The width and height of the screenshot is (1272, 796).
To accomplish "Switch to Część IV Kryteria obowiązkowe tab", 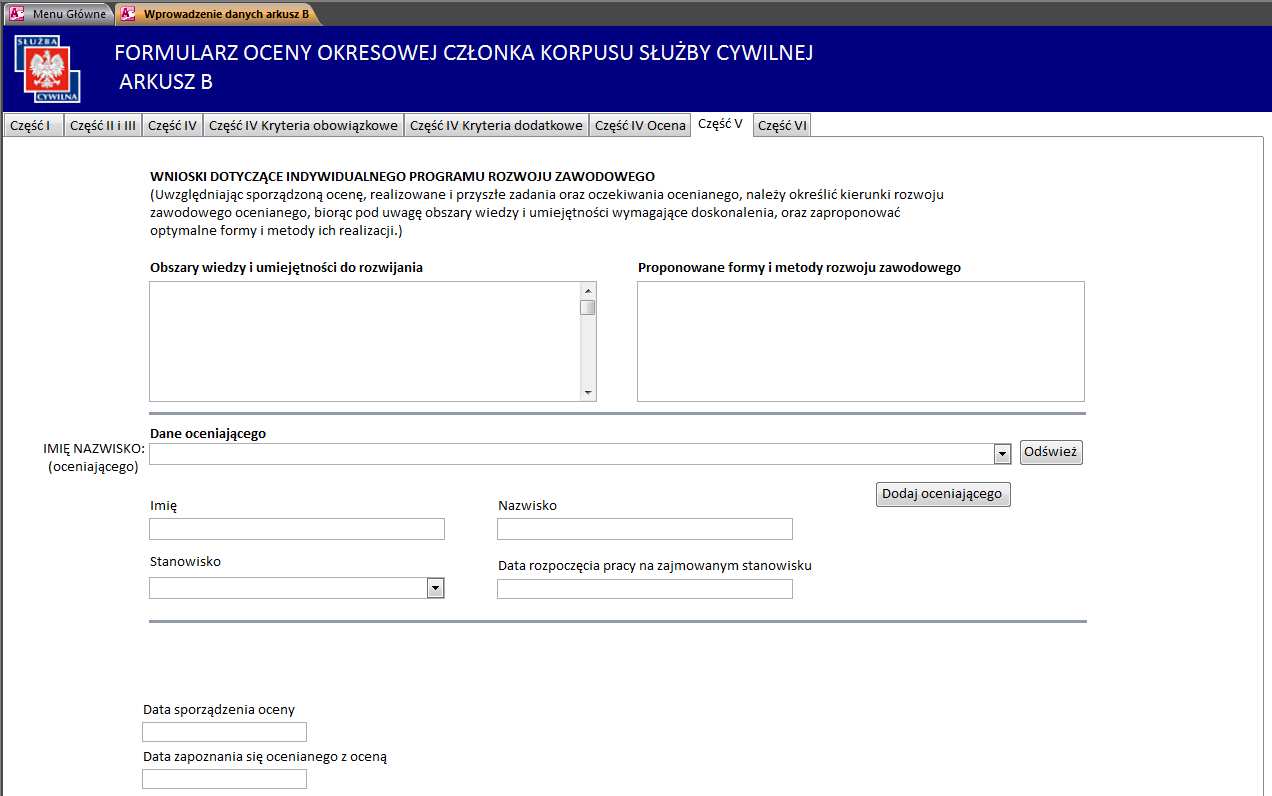I will [x=303, y=126].
